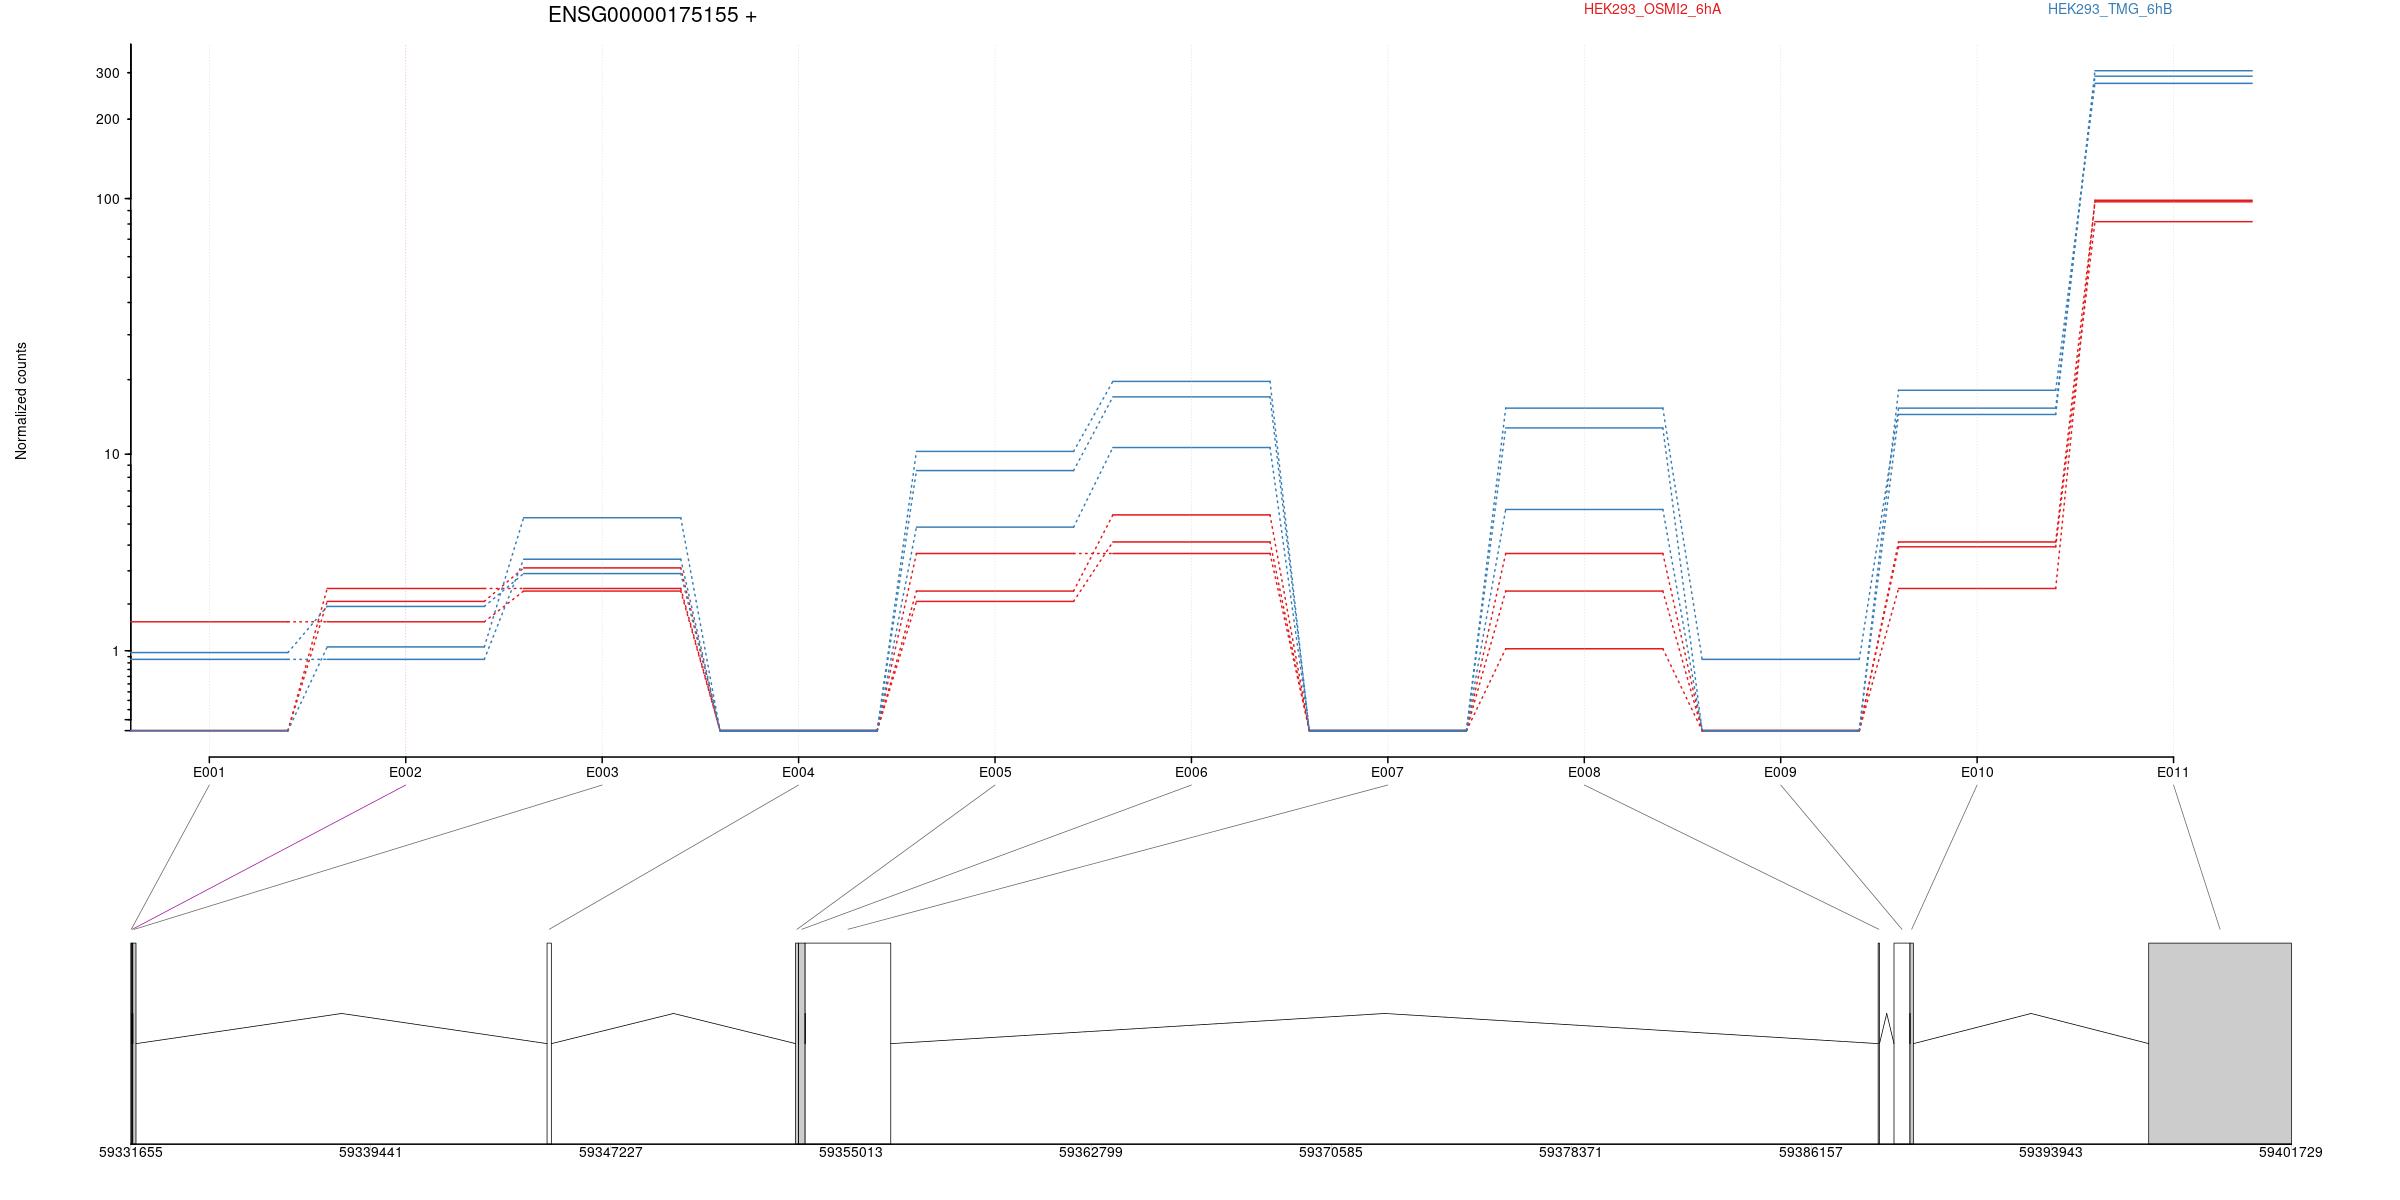Click the E011 exon label
This screenshot has height=1200, width=2400.
(2173, 772)
